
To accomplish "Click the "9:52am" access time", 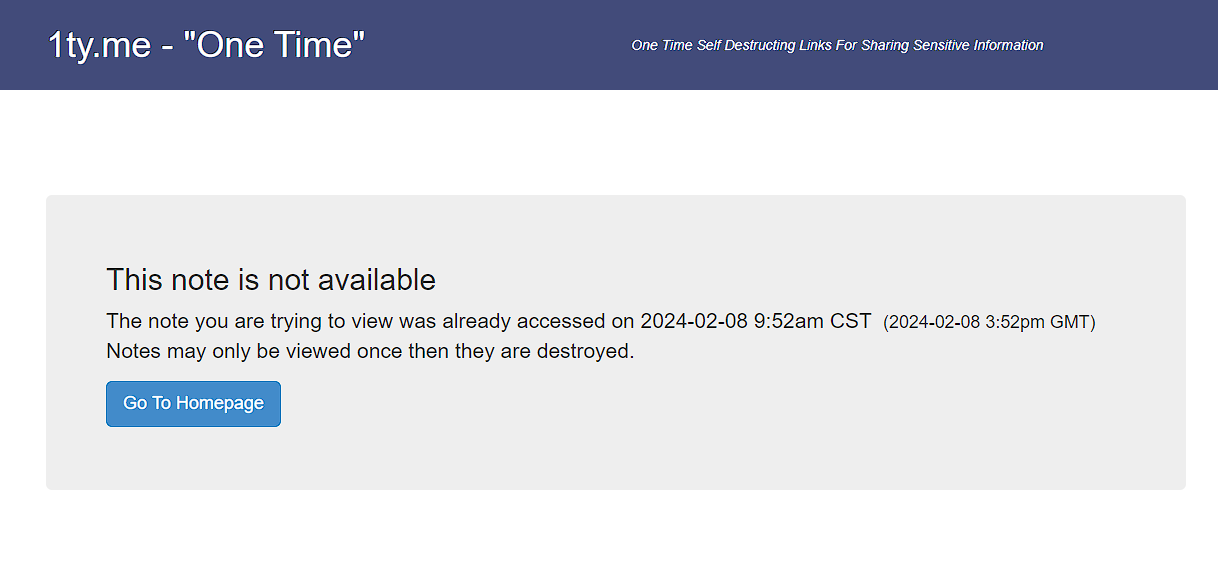I will pyautogui.click(x=788, y=322).
